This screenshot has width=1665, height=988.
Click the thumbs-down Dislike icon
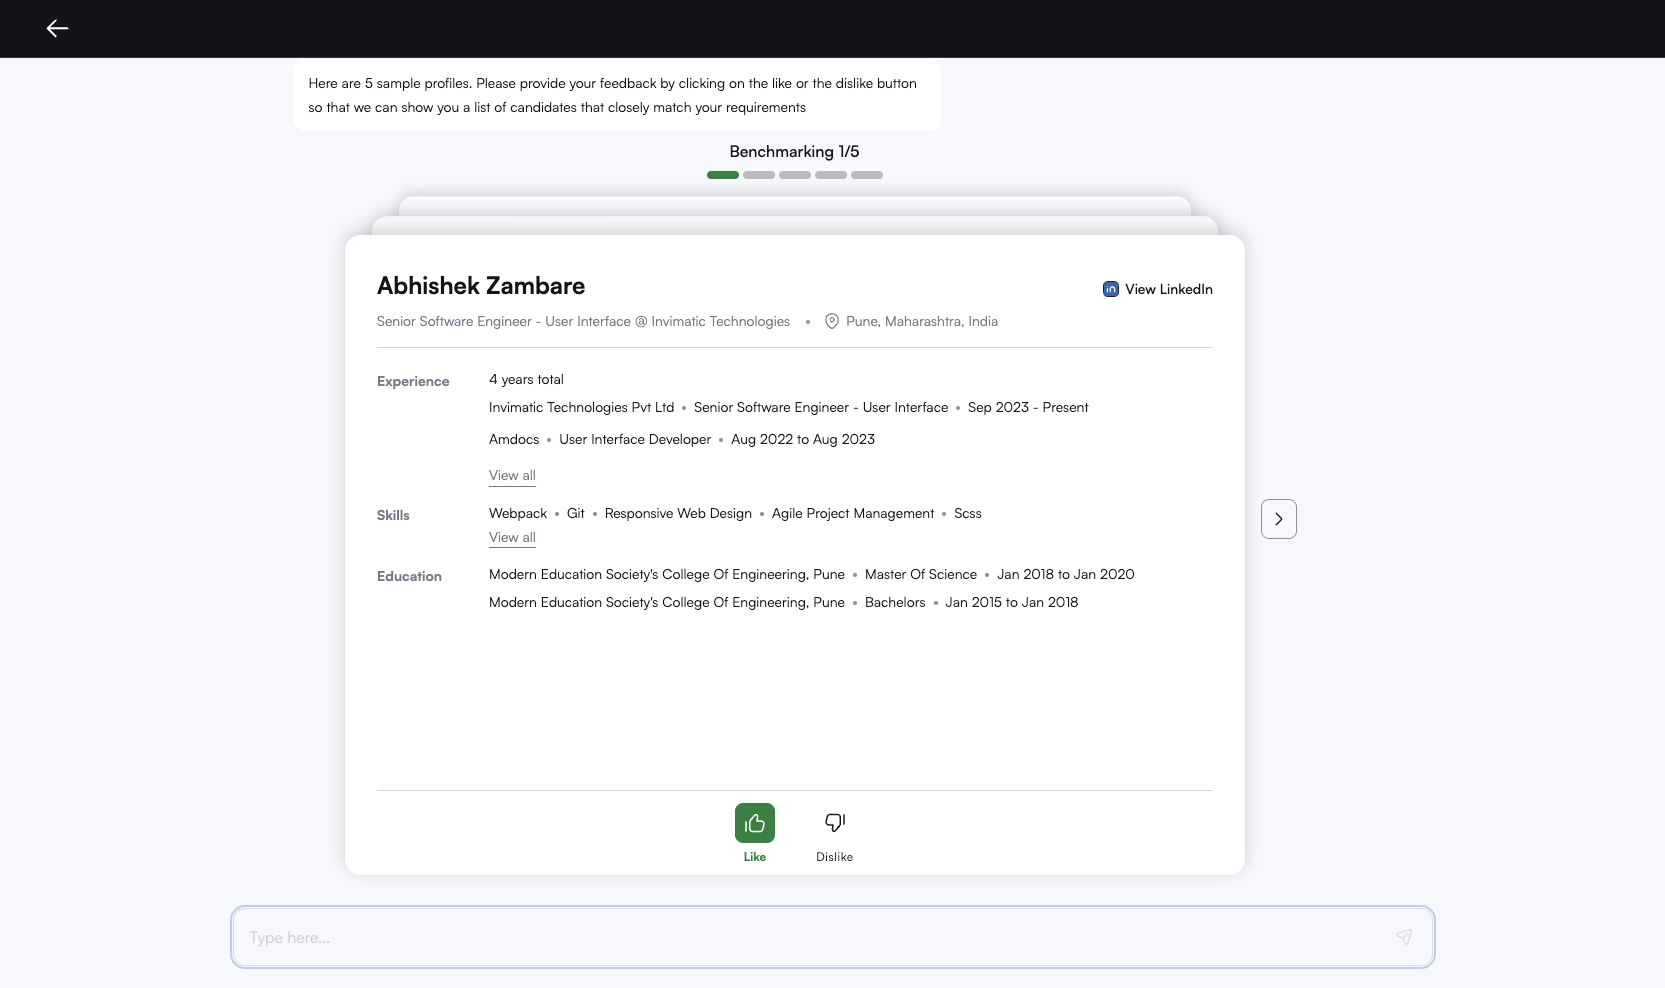point(835,823)
